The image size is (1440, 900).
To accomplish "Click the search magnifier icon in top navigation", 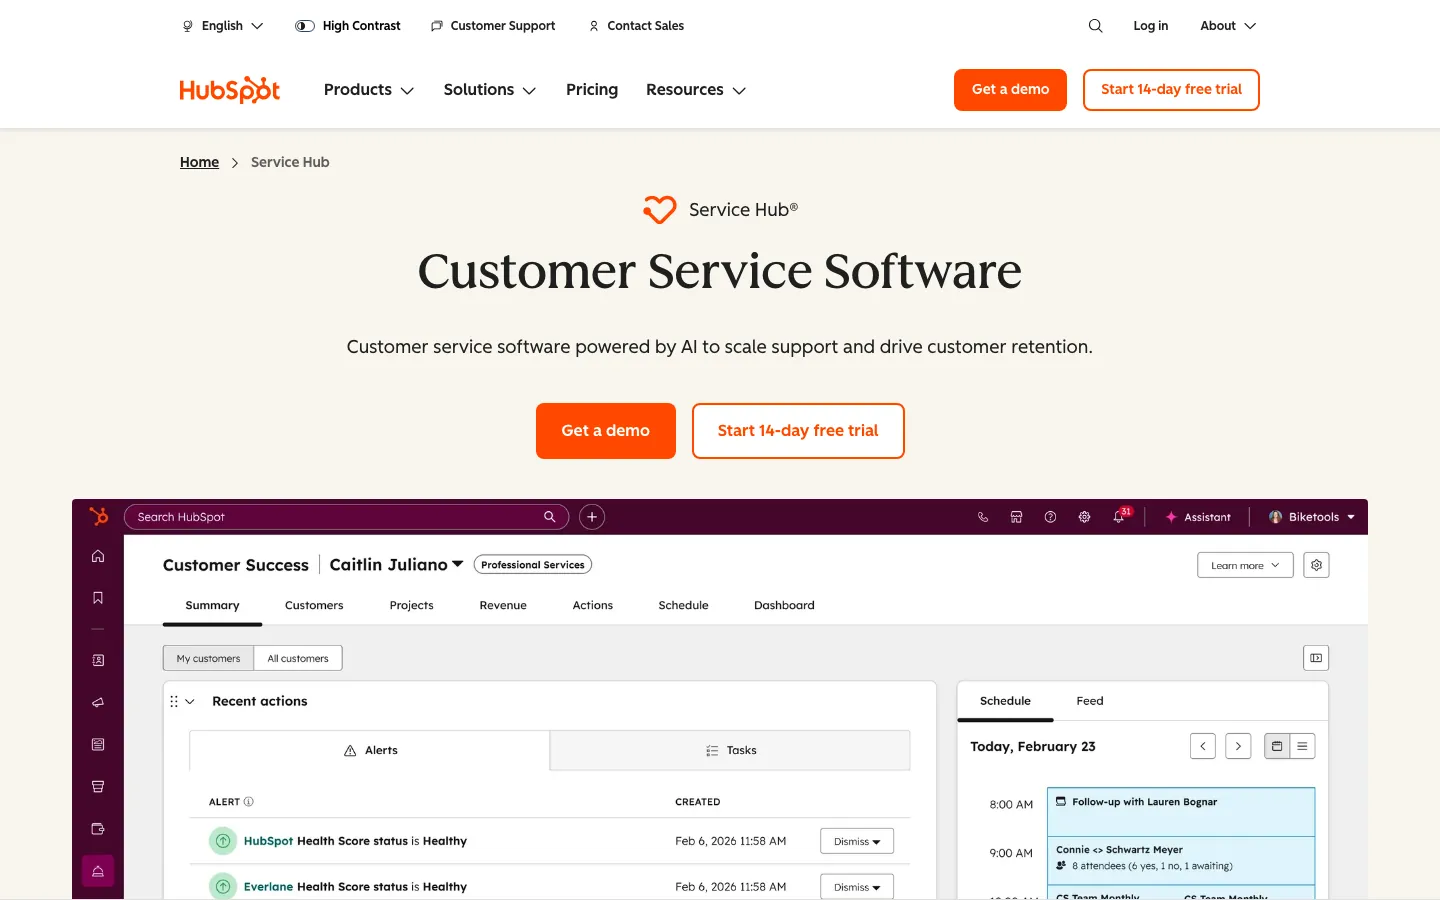I will (1095, 26).
